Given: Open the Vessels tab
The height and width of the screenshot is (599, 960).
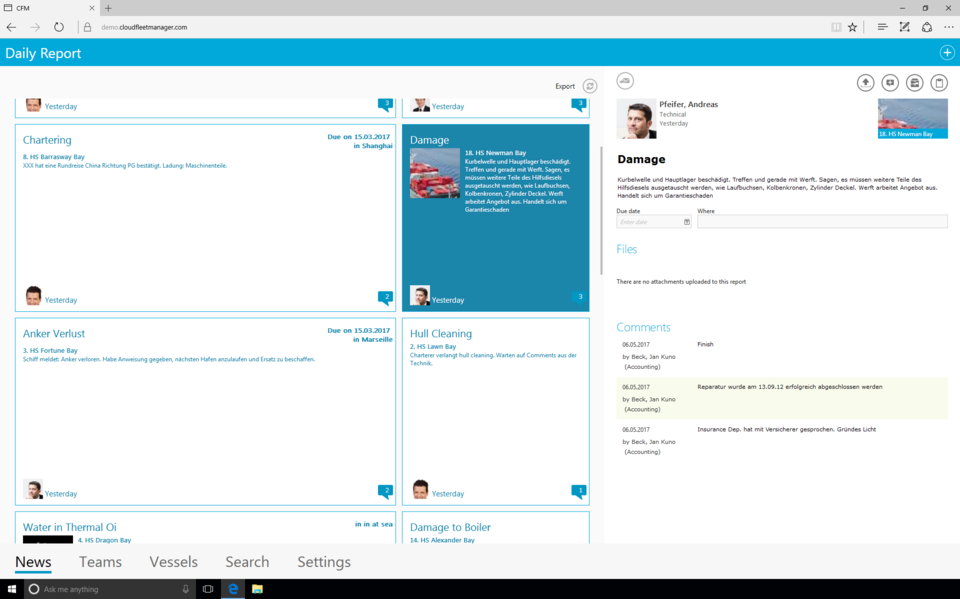Looking at the screenshot, I should point(173,562).
